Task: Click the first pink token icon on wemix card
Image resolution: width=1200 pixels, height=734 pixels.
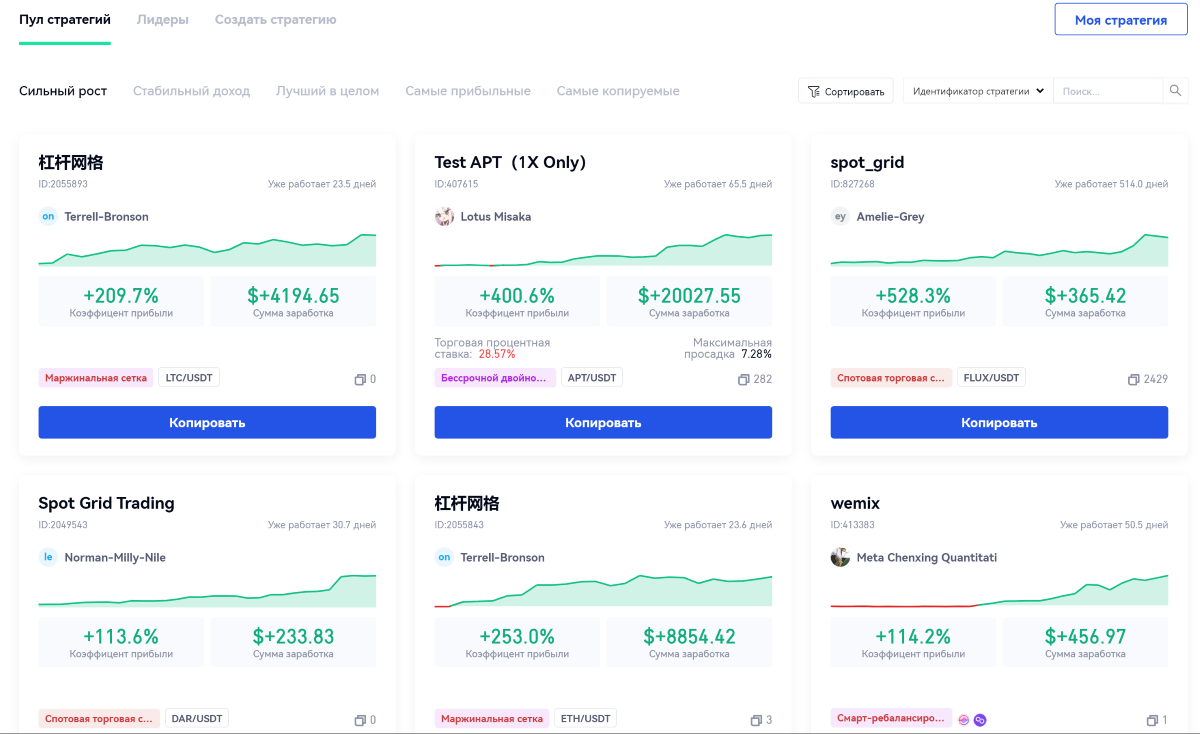Action: tap(964, 720)
